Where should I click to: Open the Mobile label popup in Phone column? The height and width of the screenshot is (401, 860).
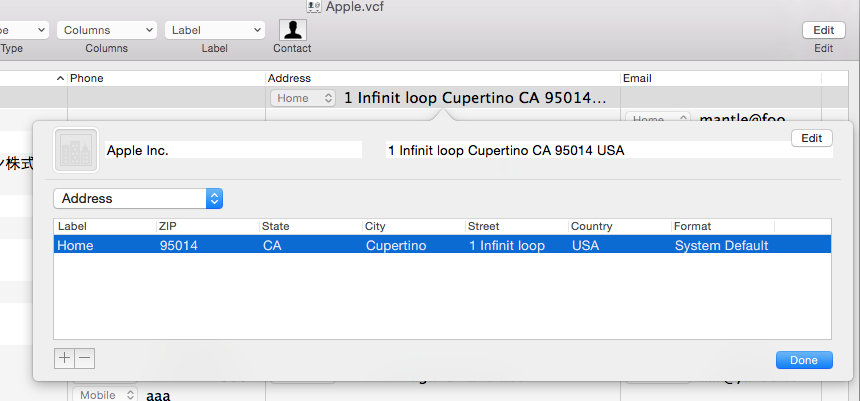(105, 395)
